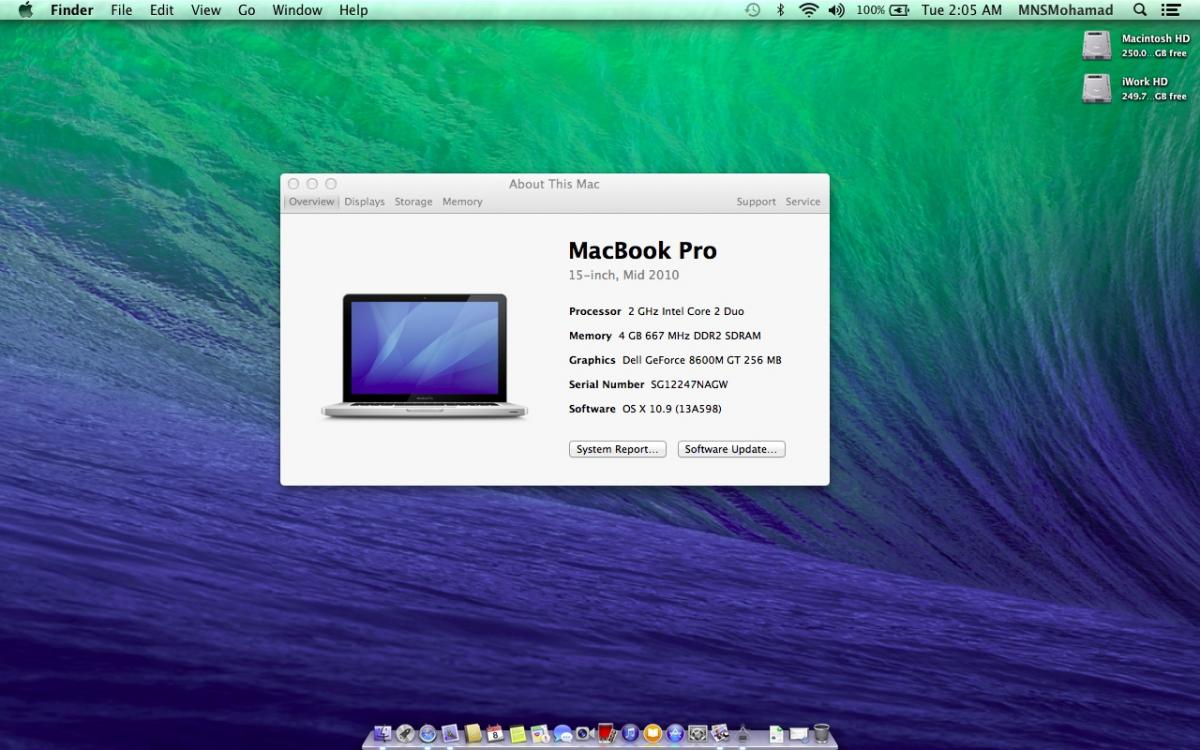Open iTunes music note icon in Dock

(x=630, y=734)
